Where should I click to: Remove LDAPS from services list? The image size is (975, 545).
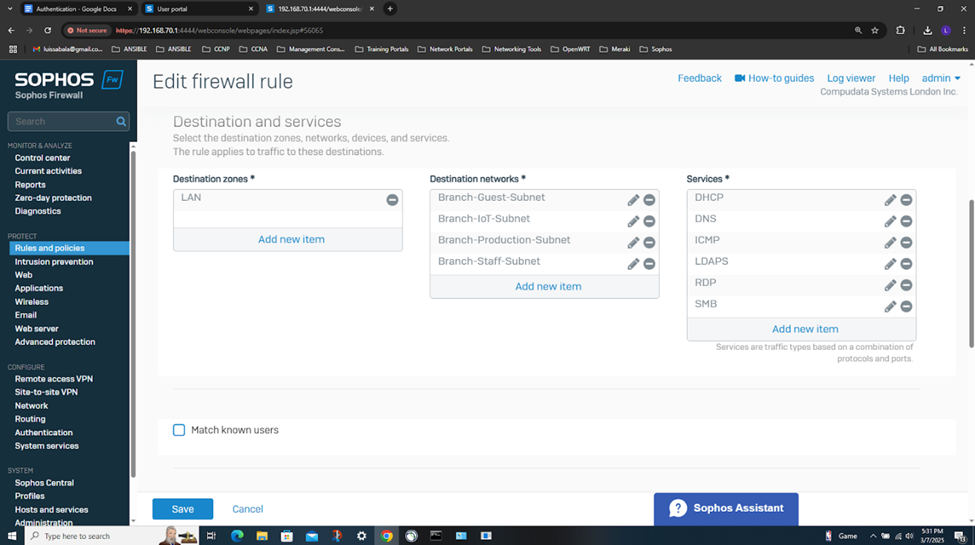(x=907, y=264)
